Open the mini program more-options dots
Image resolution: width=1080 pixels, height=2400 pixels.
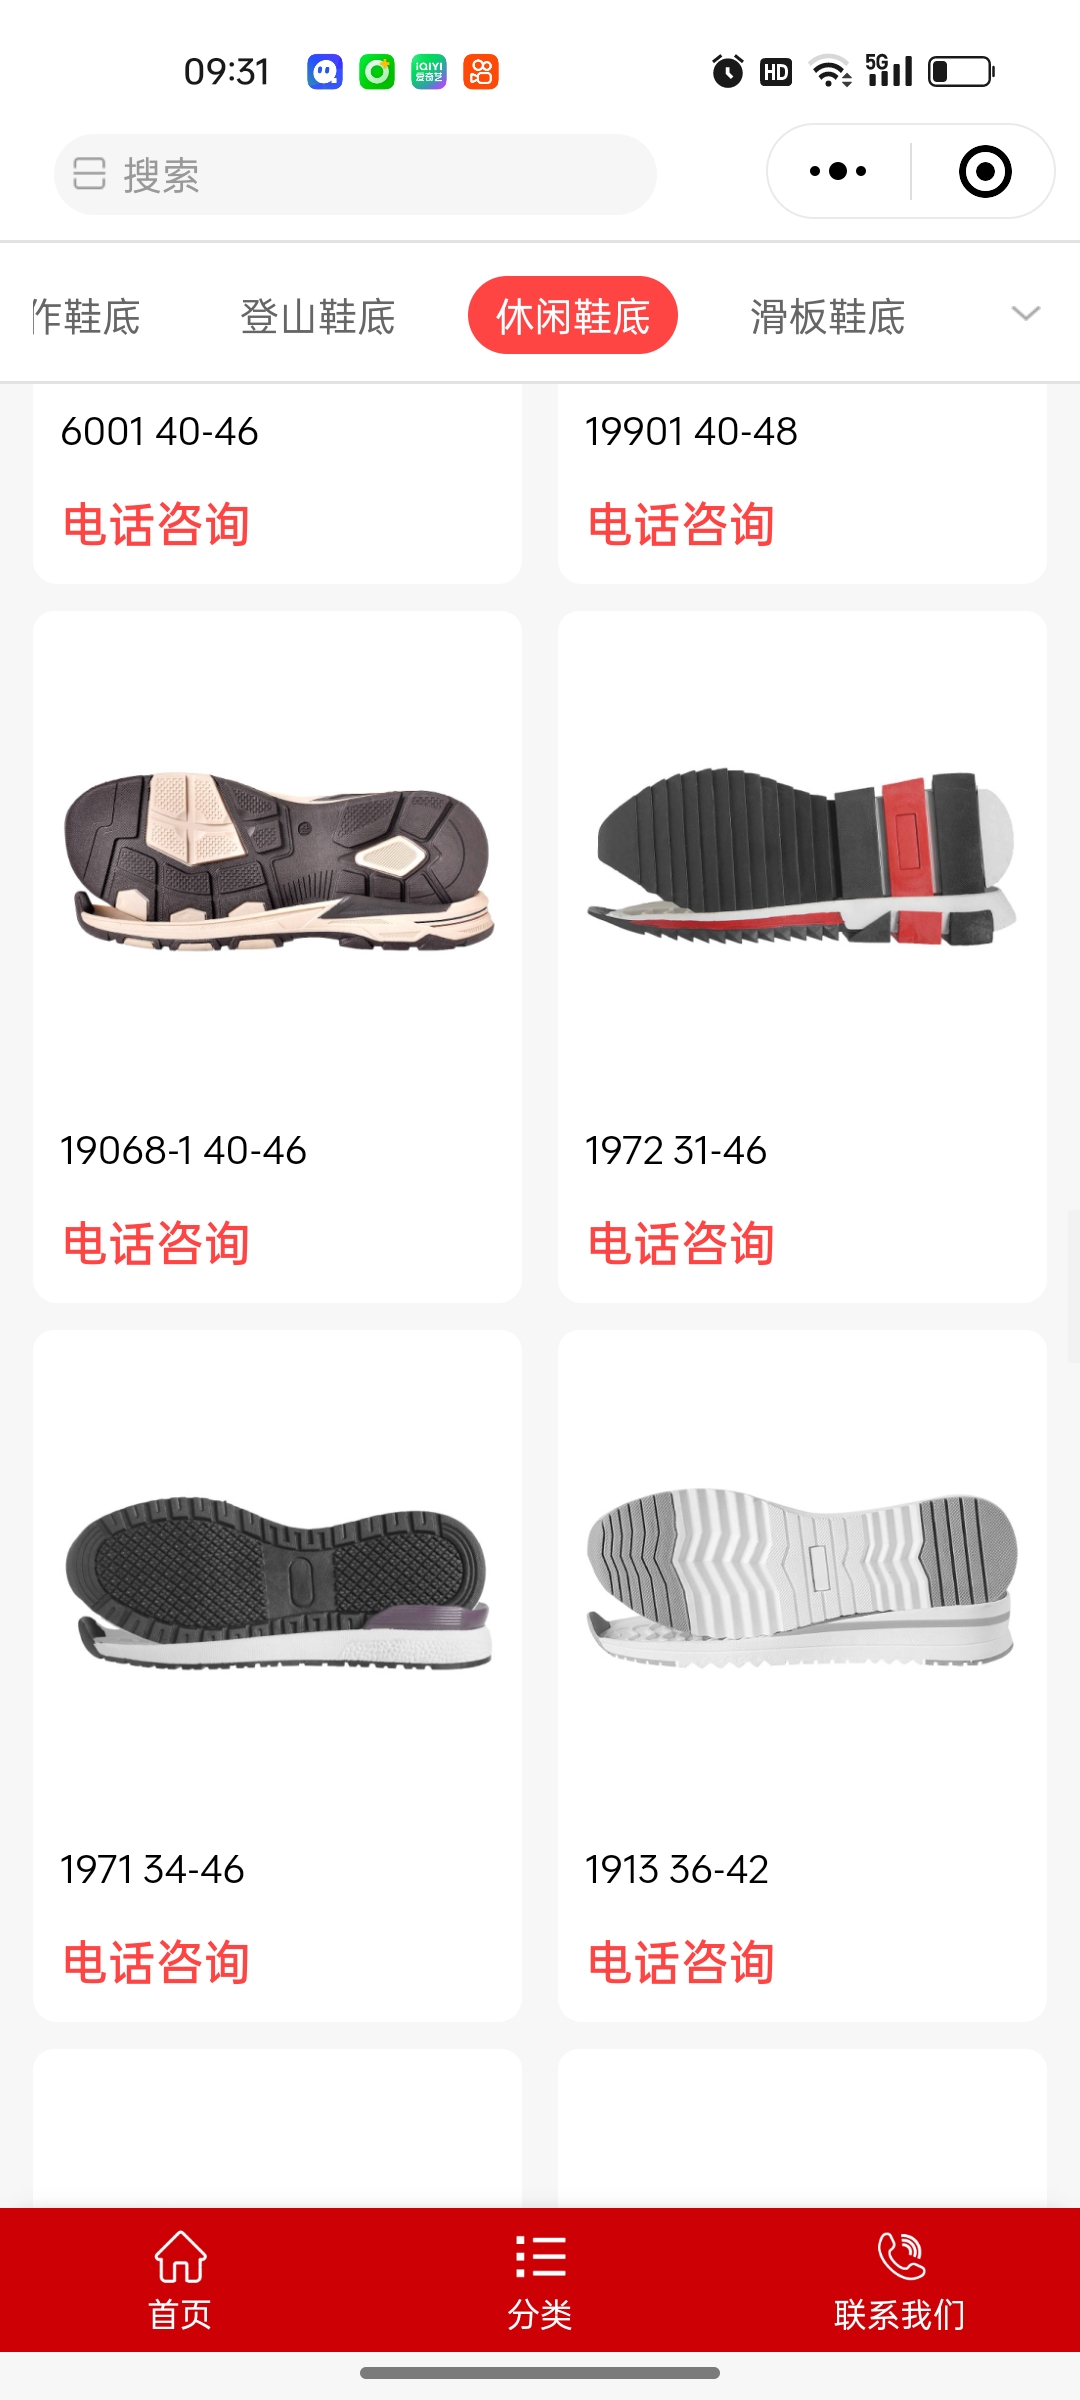coord(838,171)
